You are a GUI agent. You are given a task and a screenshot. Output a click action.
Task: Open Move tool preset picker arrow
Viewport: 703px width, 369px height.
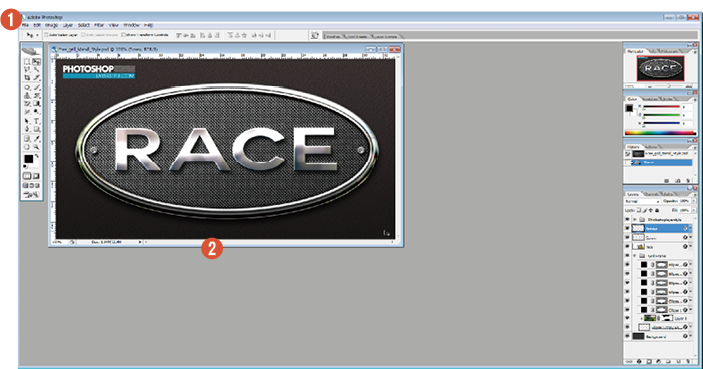[37, 35]
